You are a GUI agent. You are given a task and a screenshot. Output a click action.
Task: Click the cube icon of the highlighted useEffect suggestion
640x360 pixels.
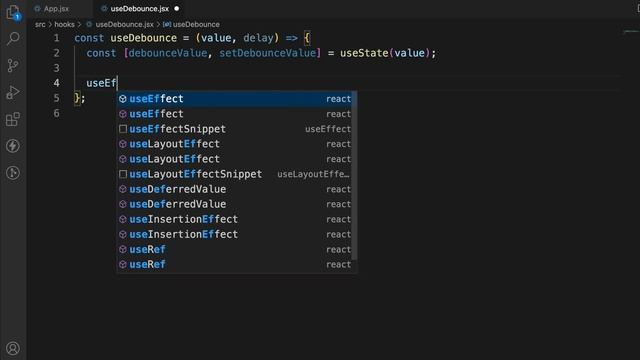pos(123,99)
